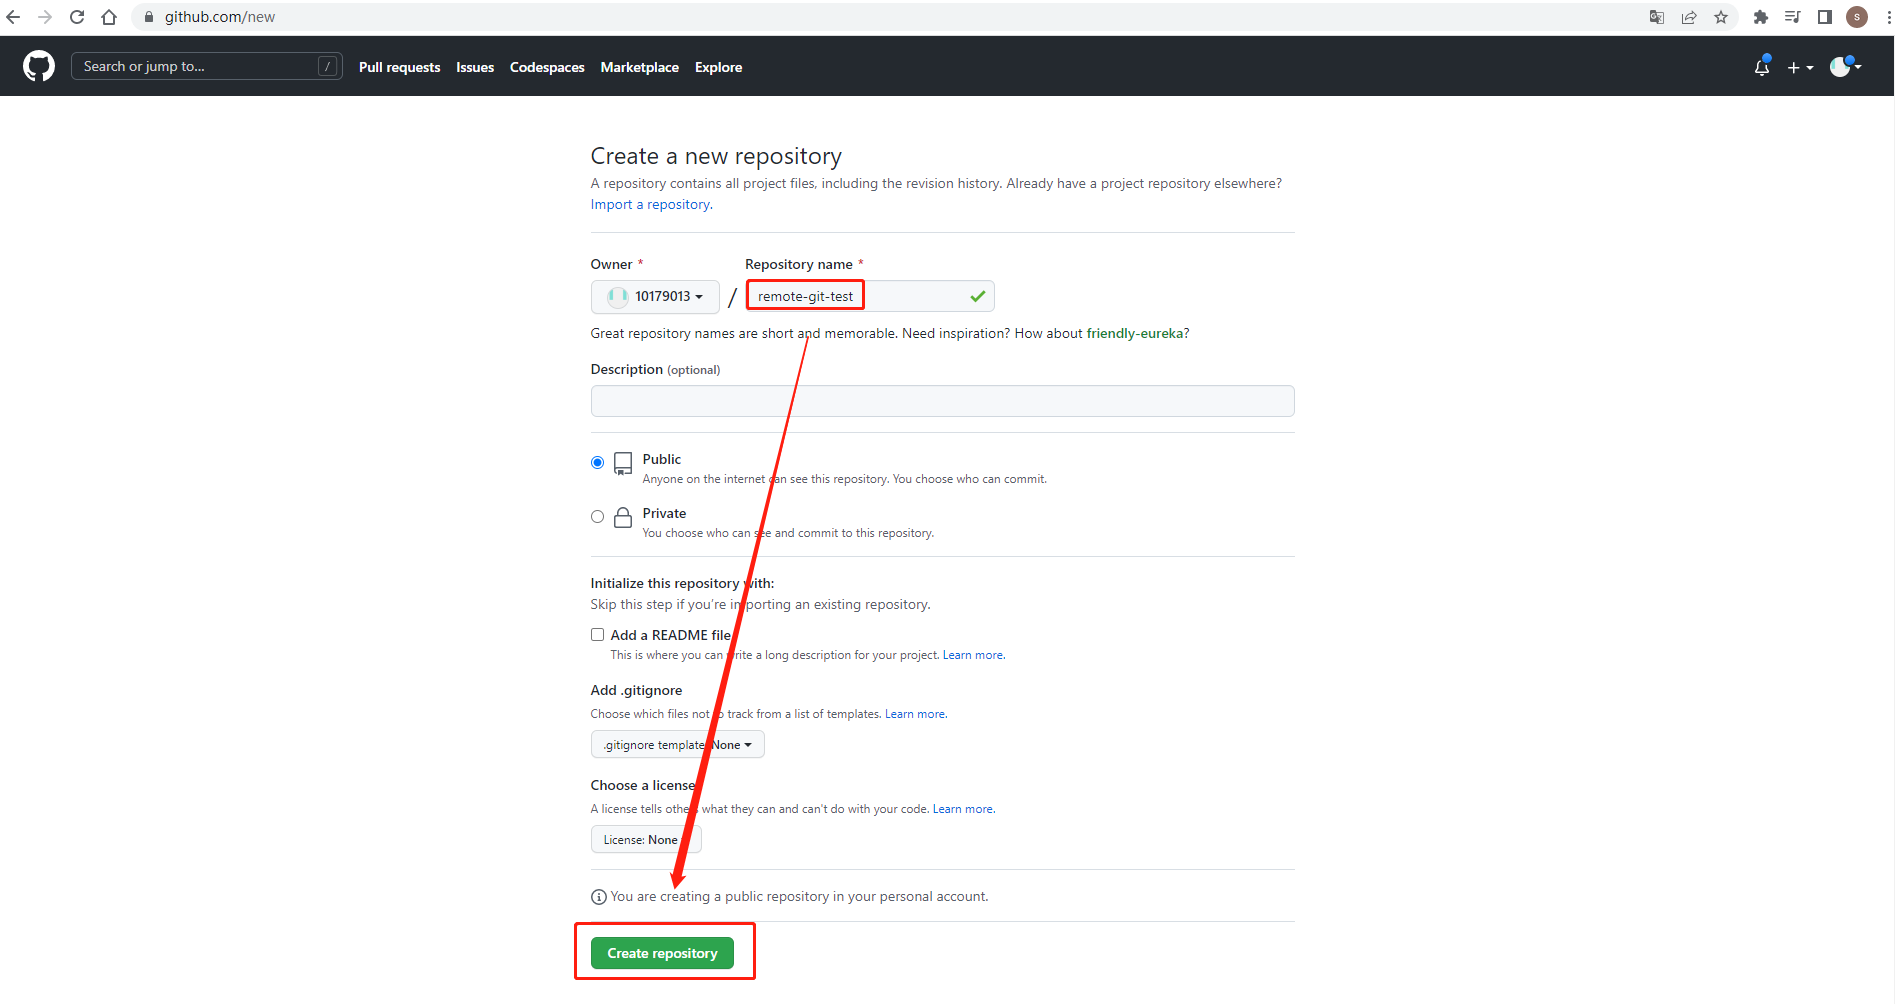This screenshot has width=1895, height=1004.
Task: Click the Private repository lock icon
Action: click(623, 517)
